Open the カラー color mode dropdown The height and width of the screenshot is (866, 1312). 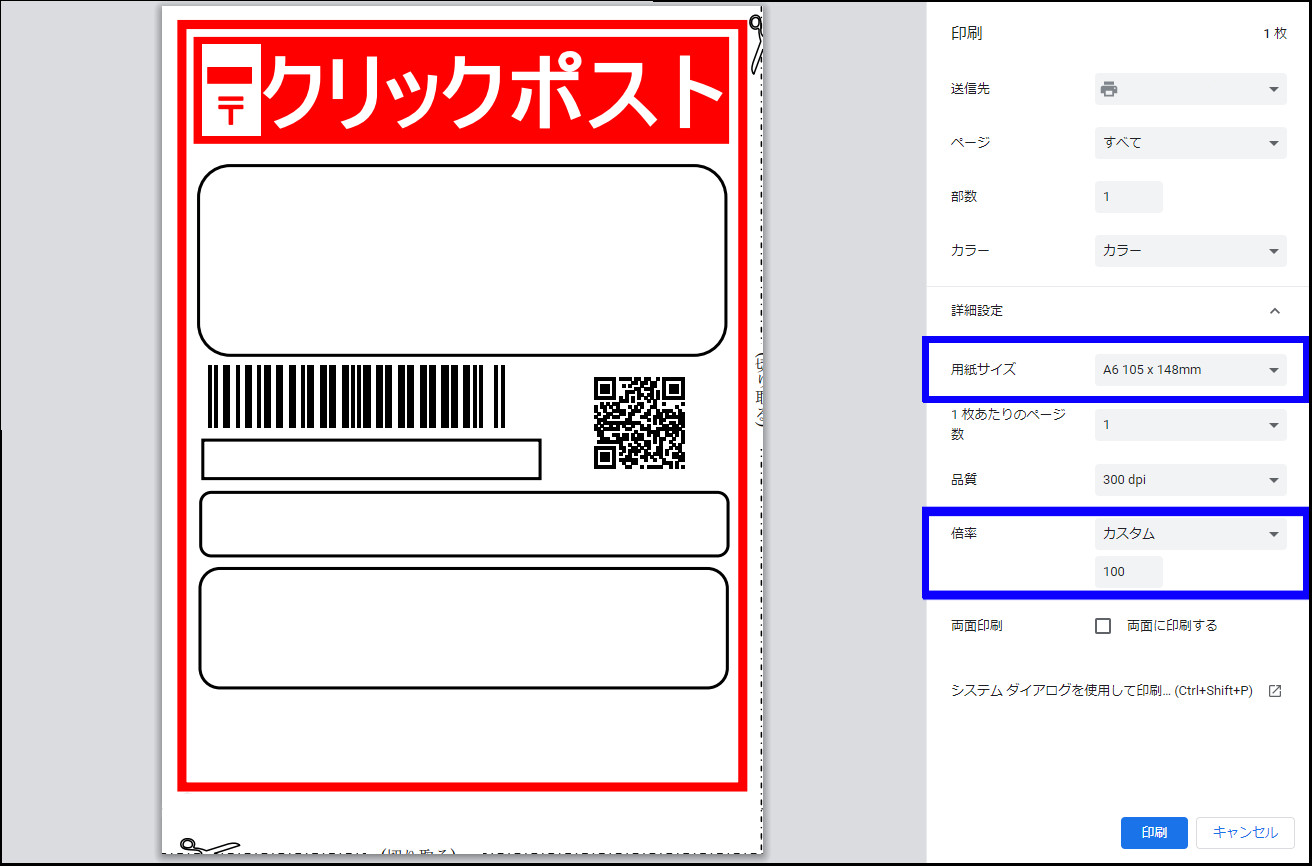[x=1190, y=251]
